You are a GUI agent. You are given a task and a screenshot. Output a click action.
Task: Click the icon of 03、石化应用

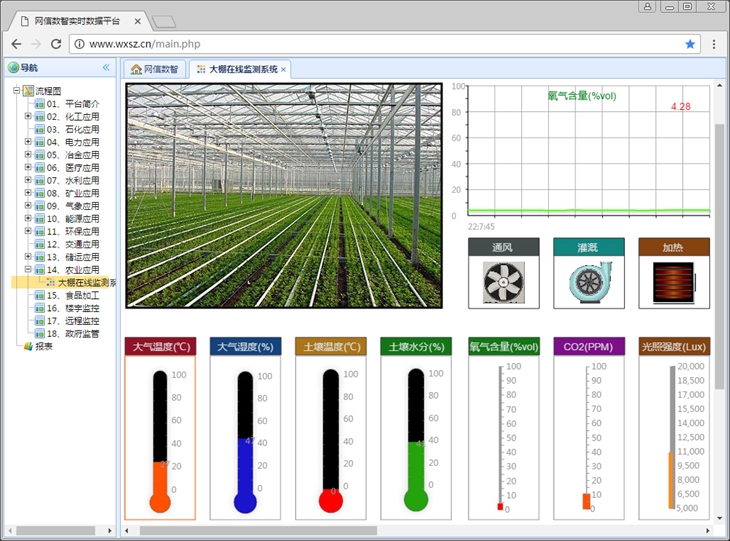pyautogui.click(x=40, y=129)
